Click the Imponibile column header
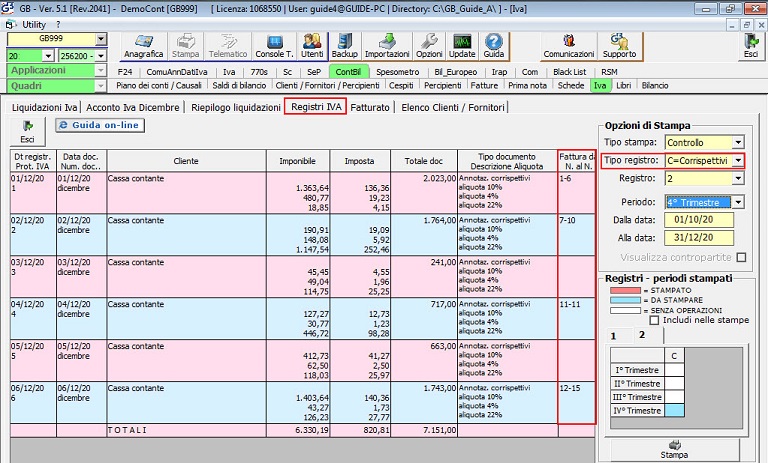This screenshot has width=768, height=463. 298,161
